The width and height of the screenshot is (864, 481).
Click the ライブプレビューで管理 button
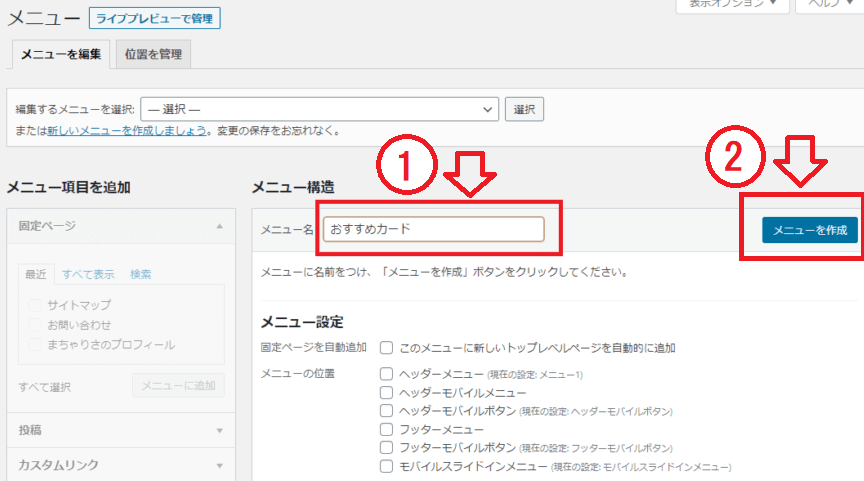click(x=154, y=18)
